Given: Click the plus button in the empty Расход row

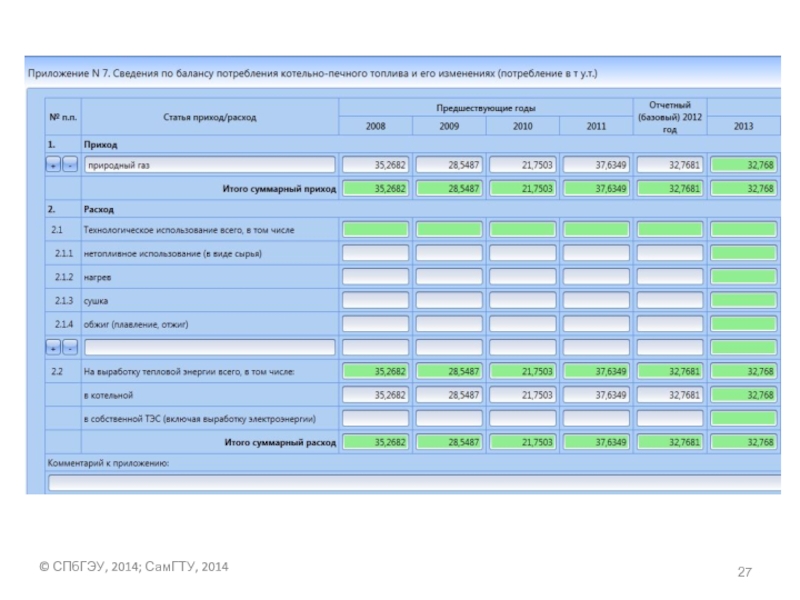Looking at the screenshot, I should tap(54, 347).
